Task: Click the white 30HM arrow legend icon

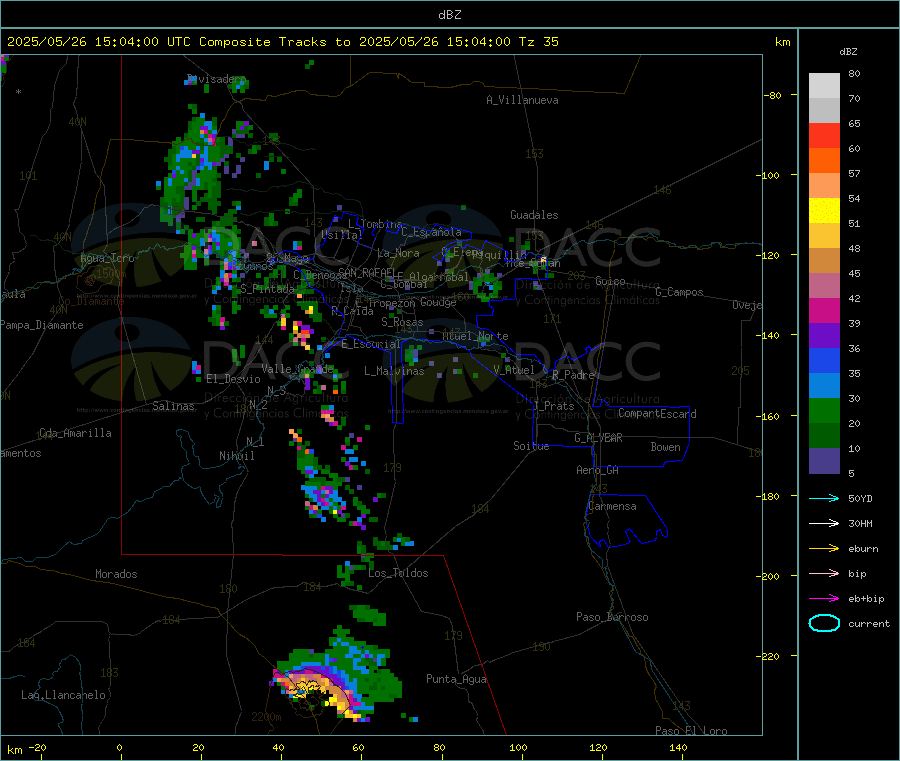Action: point(824,523)
